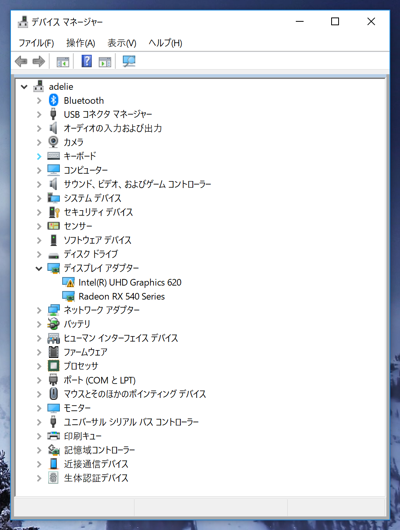Click the 生体認証デバイス fingerprint icon
The width and height of the screenshot is (400, 530).
pyautogui.click(x=53, y=478)
